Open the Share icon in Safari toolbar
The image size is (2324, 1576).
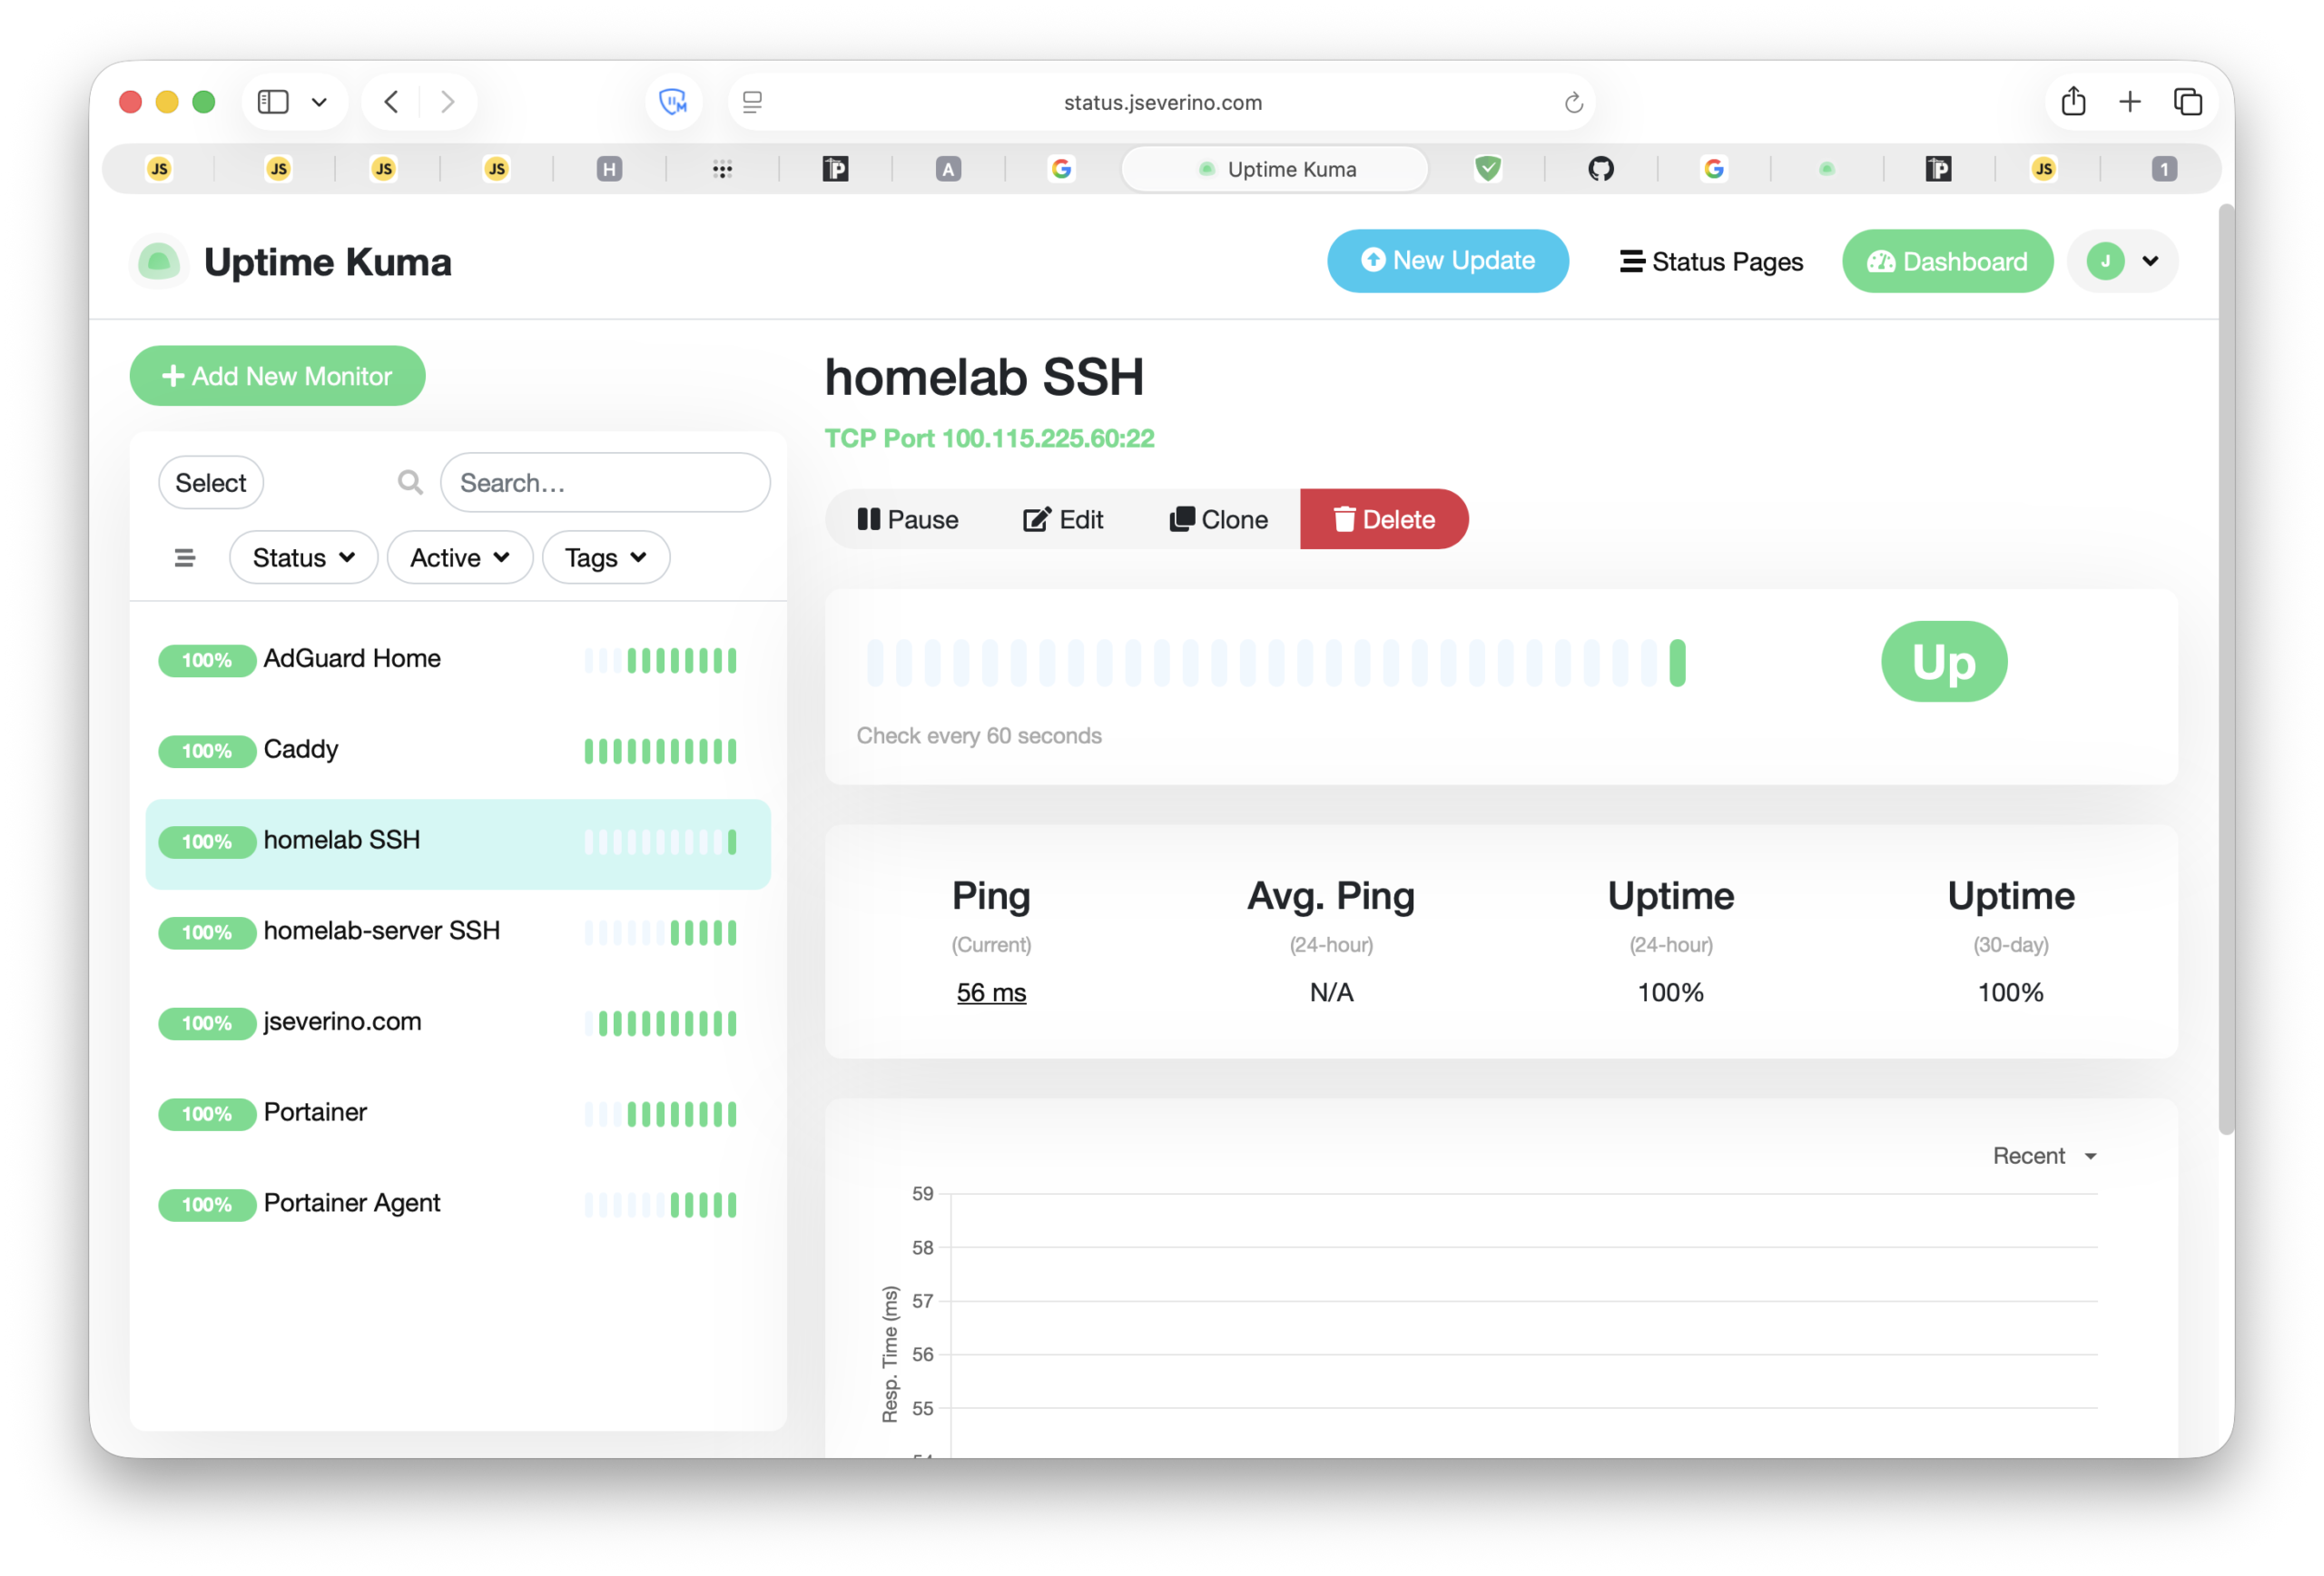tap(2073, 101)
